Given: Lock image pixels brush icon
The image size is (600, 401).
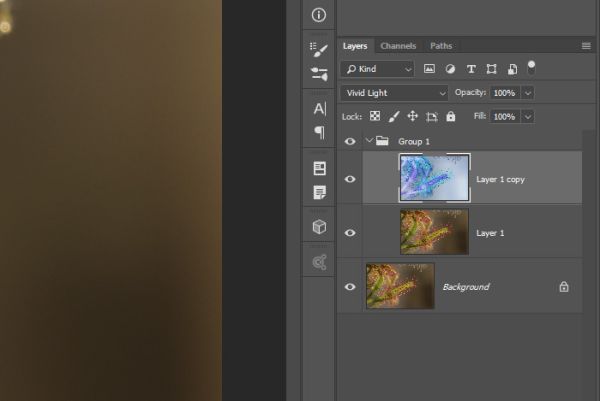Looking at the screenshot, I should pos(394,116).
